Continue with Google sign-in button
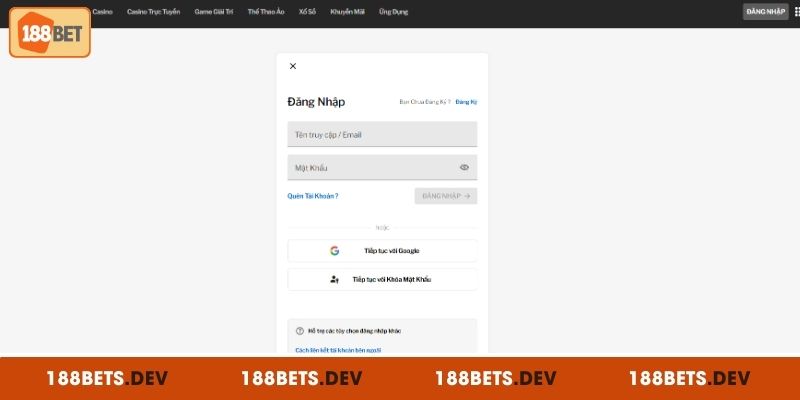800x400 pixels. tap(382, 251)
